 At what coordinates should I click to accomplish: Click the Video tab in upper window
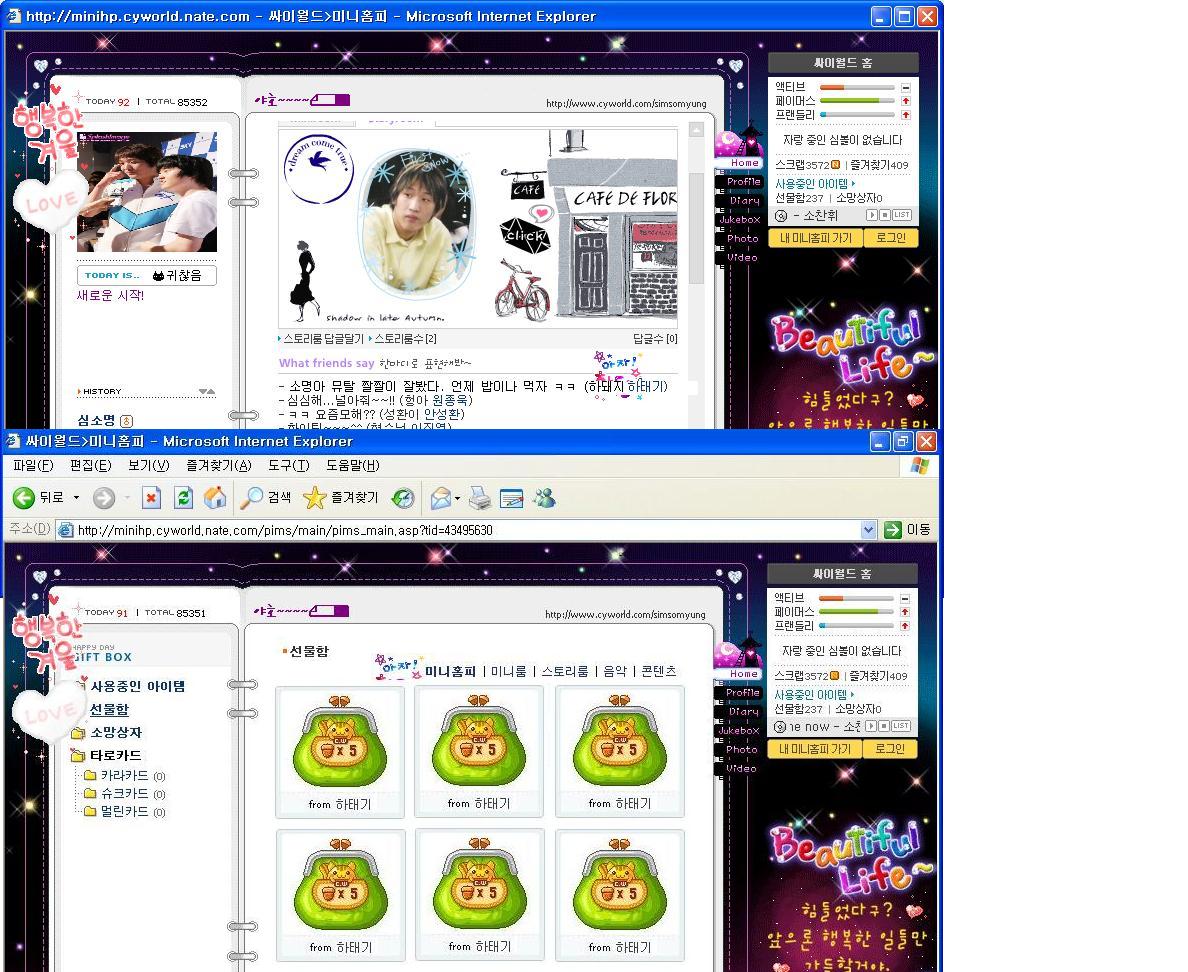[x=742, y=258]
